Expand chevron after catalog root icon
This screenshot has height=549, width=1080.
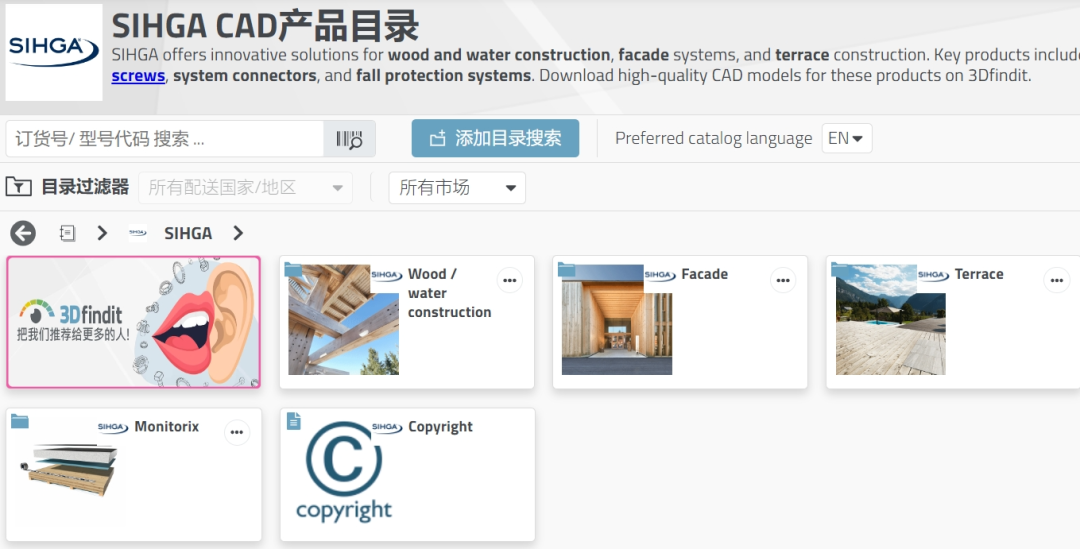coord(103,233)
